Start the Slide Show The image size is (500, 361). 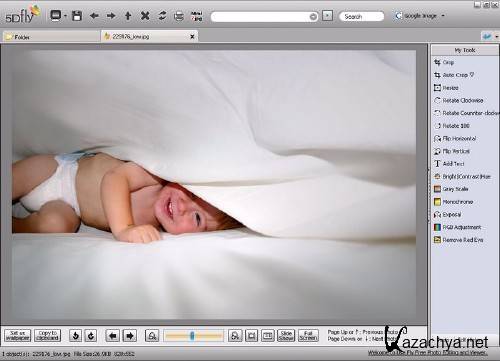286,335
